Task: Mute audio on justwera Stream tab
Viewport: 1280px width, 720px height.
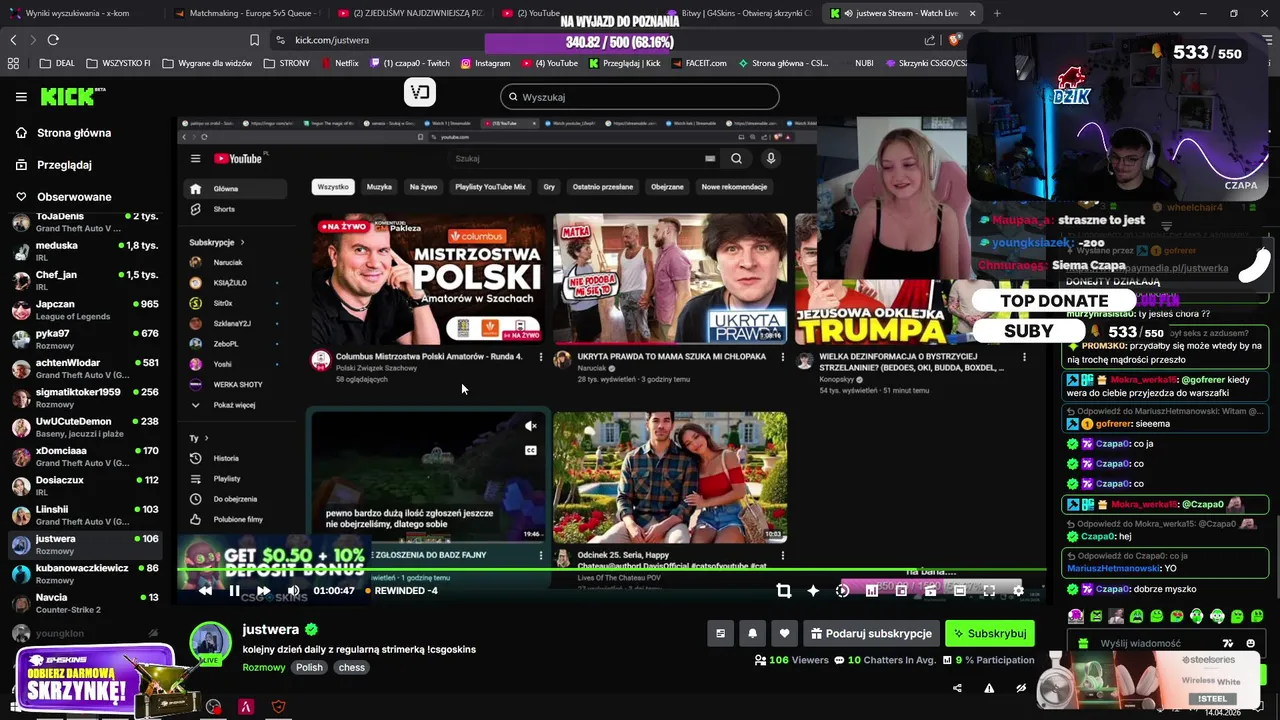Action: pos(848,13)
